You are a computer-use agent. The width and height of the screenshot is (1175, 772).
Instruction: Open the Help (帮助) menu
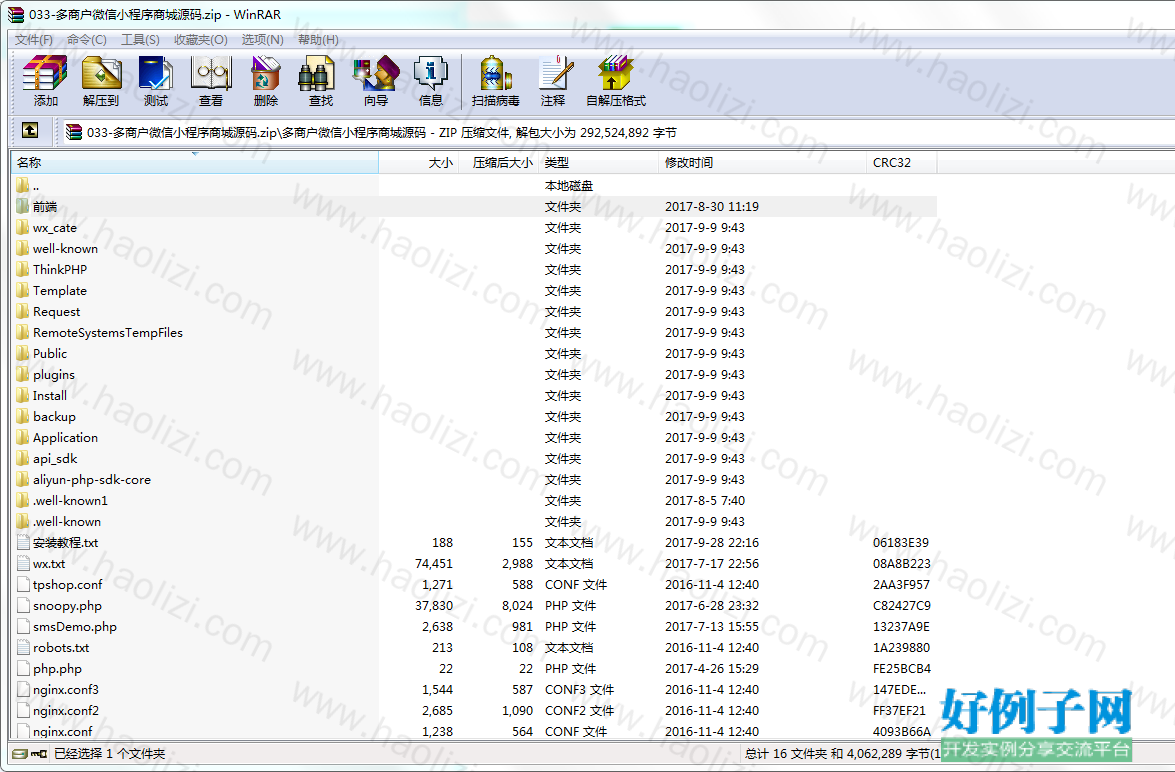click(318, 40)
